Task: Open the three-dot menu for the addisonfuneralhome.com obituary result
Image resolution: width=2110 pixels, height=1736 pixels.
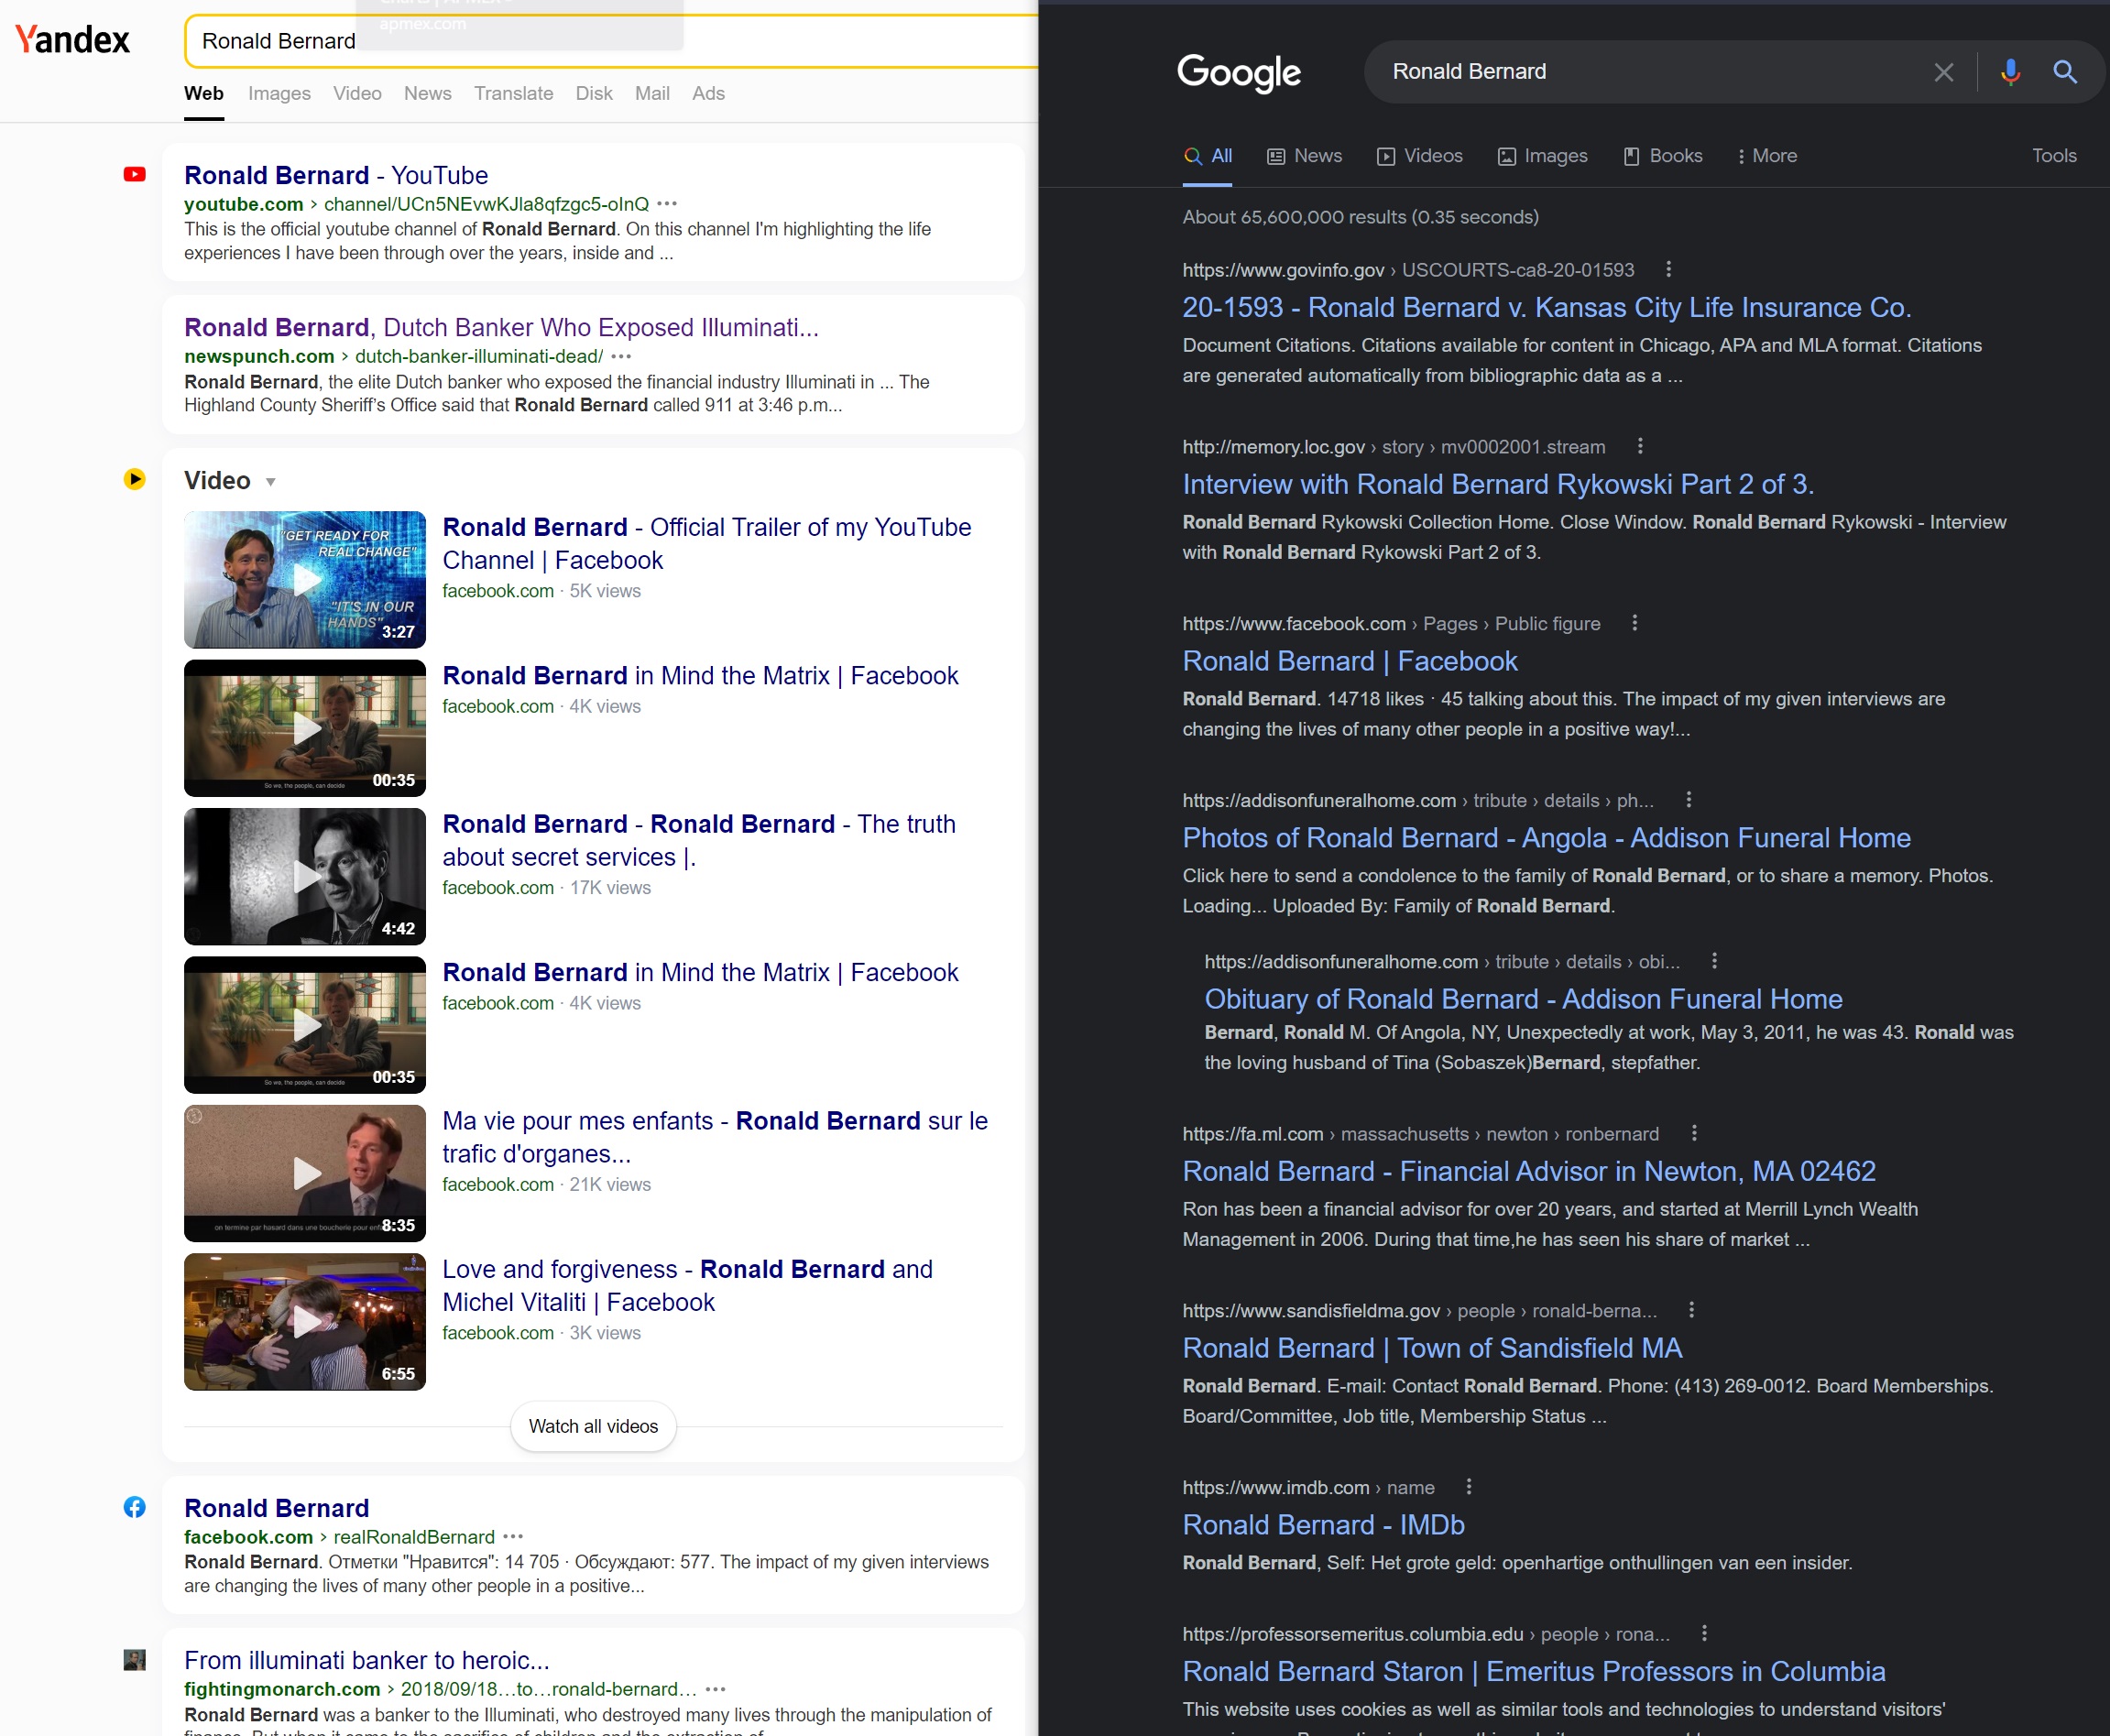Action: click(1714, 961)
